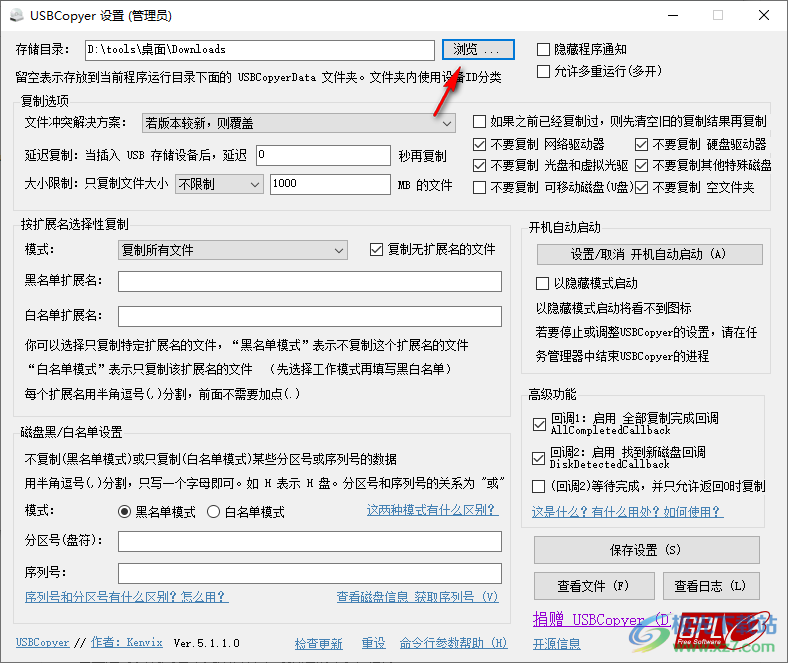788x663 pixels.
Task: Enable 允许多重运行(多开) checkbox
Action: pyautogui.click(x=543, y=71)
